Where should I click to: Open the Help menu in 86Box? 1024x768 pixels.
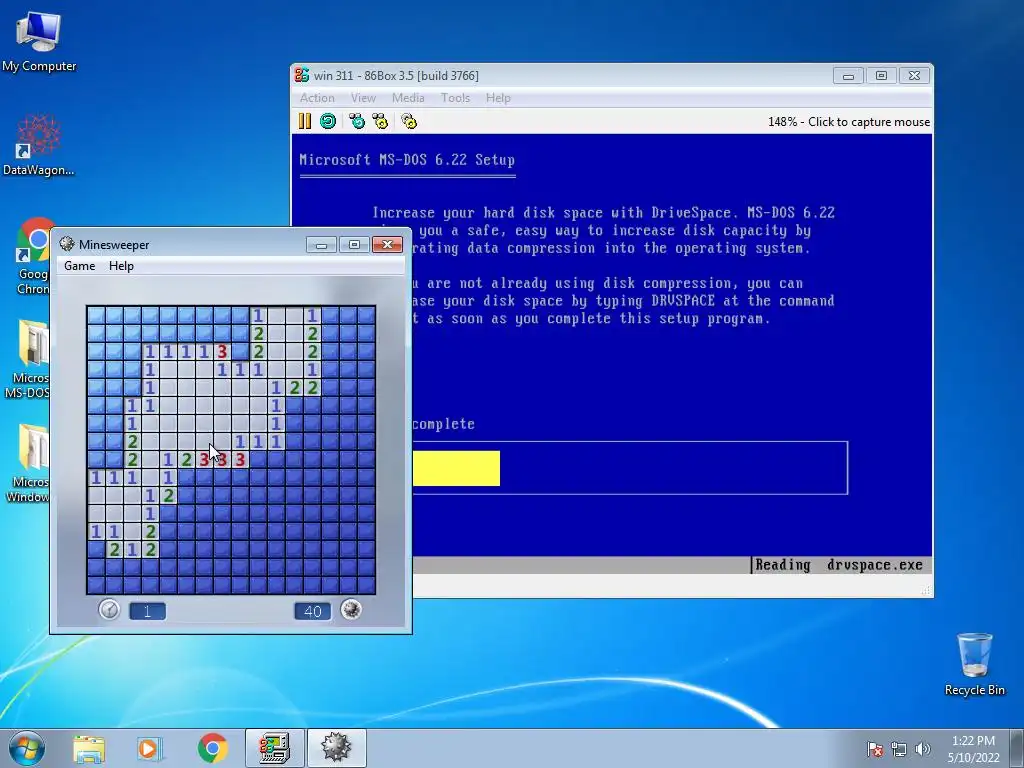point(498,98)
